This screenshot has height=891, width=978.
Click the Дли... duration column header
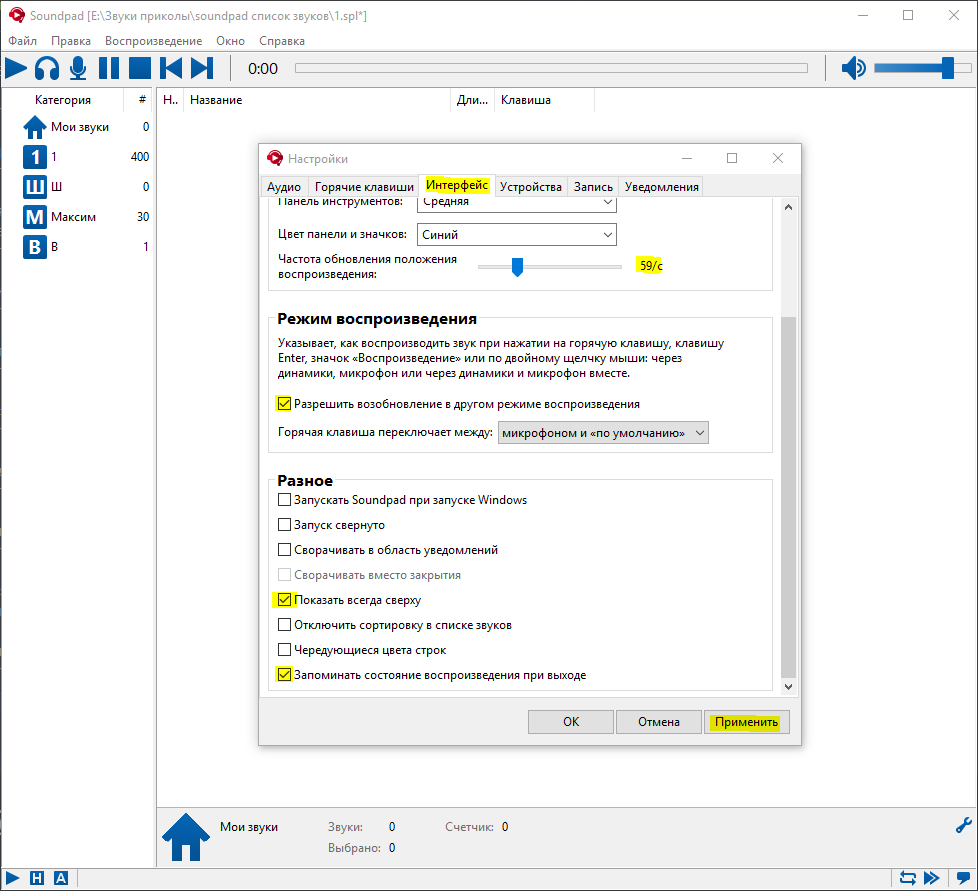point(472,100)
